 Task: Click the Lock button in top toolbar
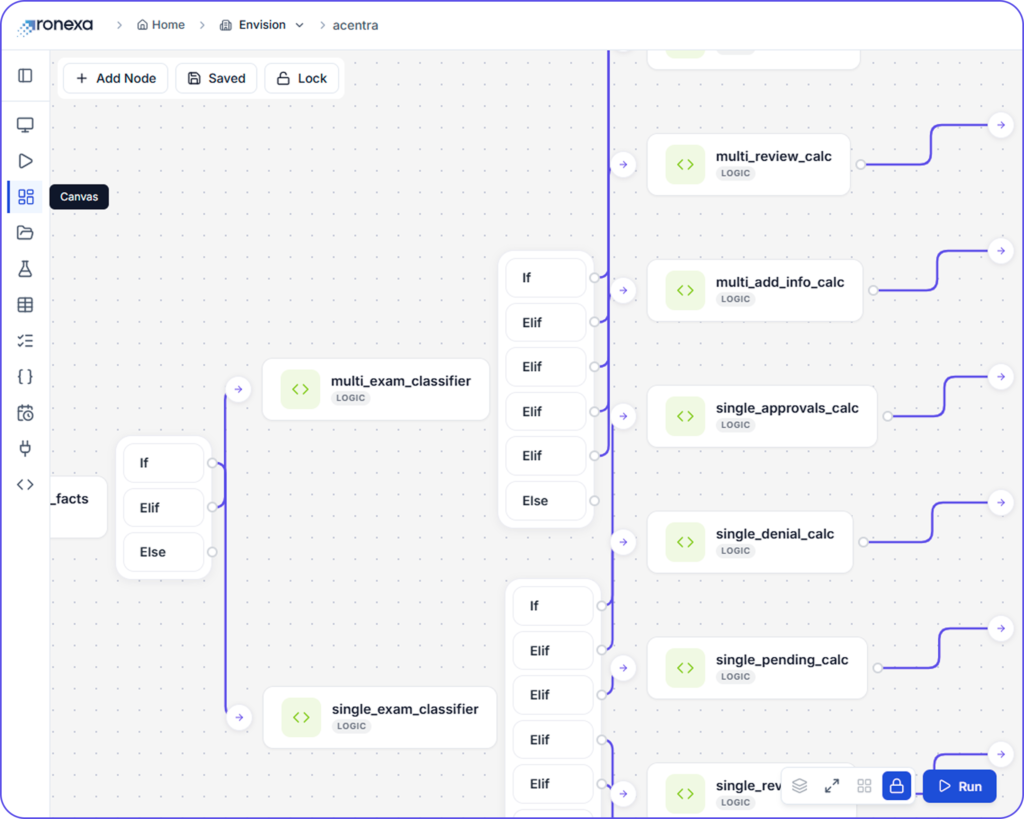coord(301,78)
